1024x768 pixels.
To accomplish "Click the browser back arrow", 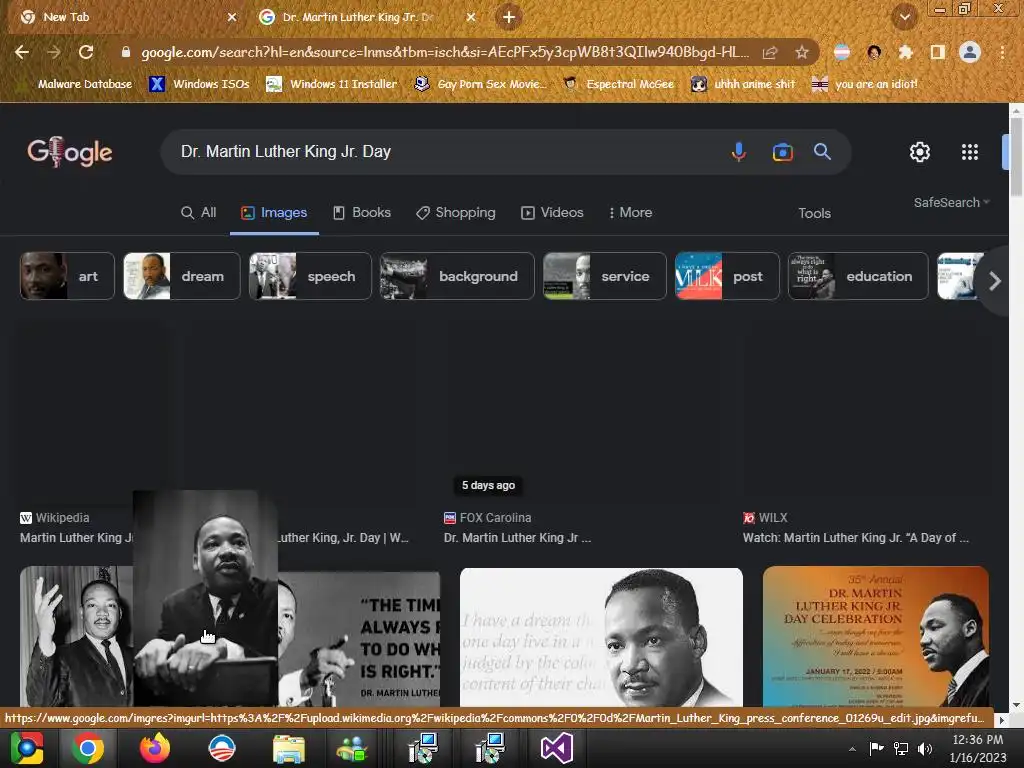I will tap(22, 52).
